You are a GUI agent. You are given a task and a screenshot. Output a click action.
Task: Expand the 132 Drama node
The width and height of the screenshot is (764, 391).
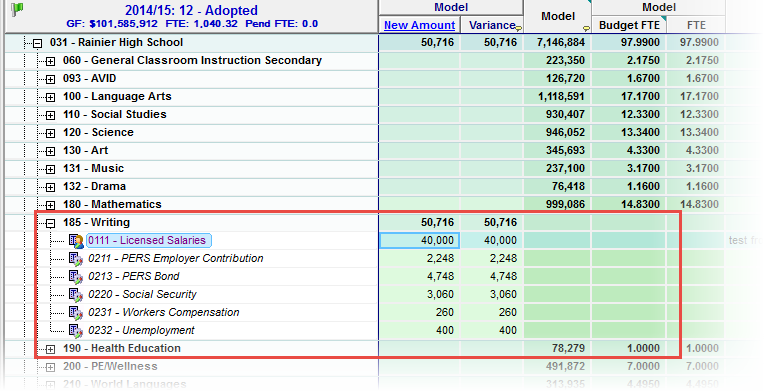pos(50,188)
